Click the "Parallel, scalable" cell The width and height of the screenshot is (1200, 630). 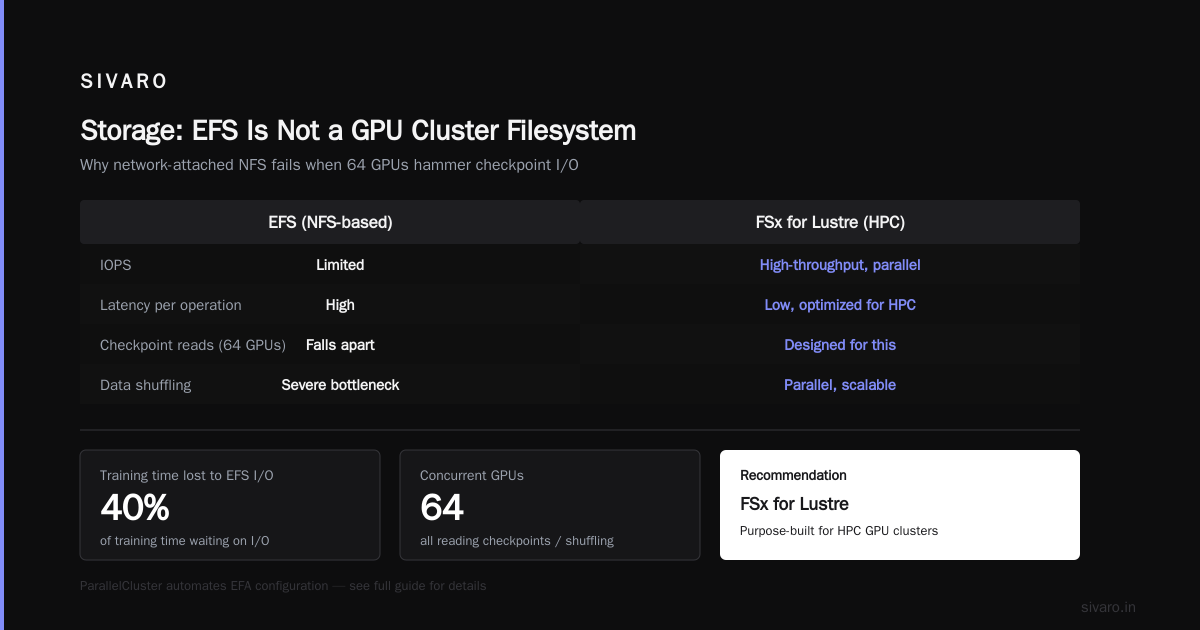tap(840, 385)
